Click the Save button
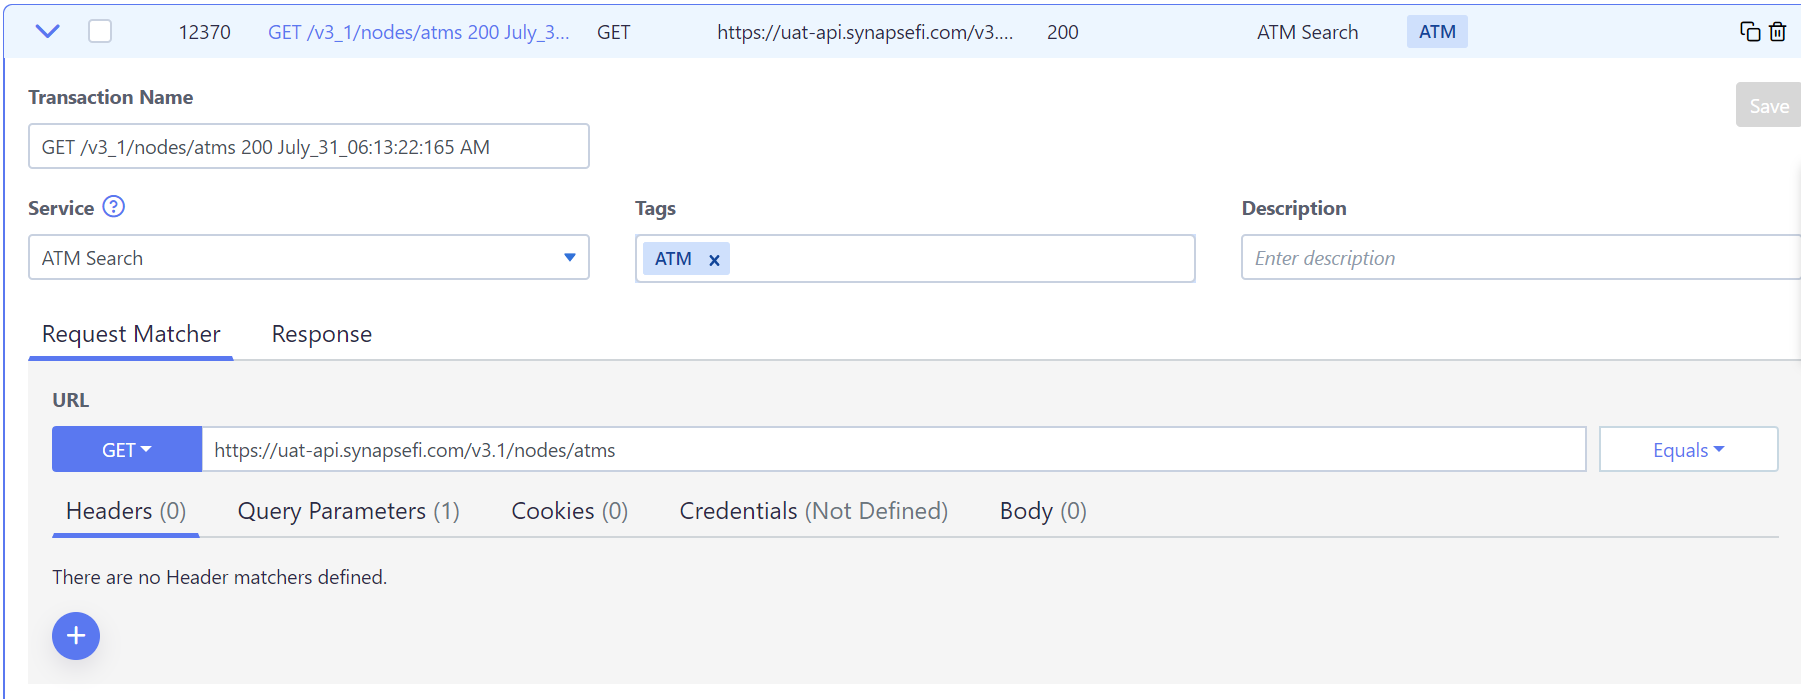Viewport: 1801px width, 699px height. (x=1768, y=105)
